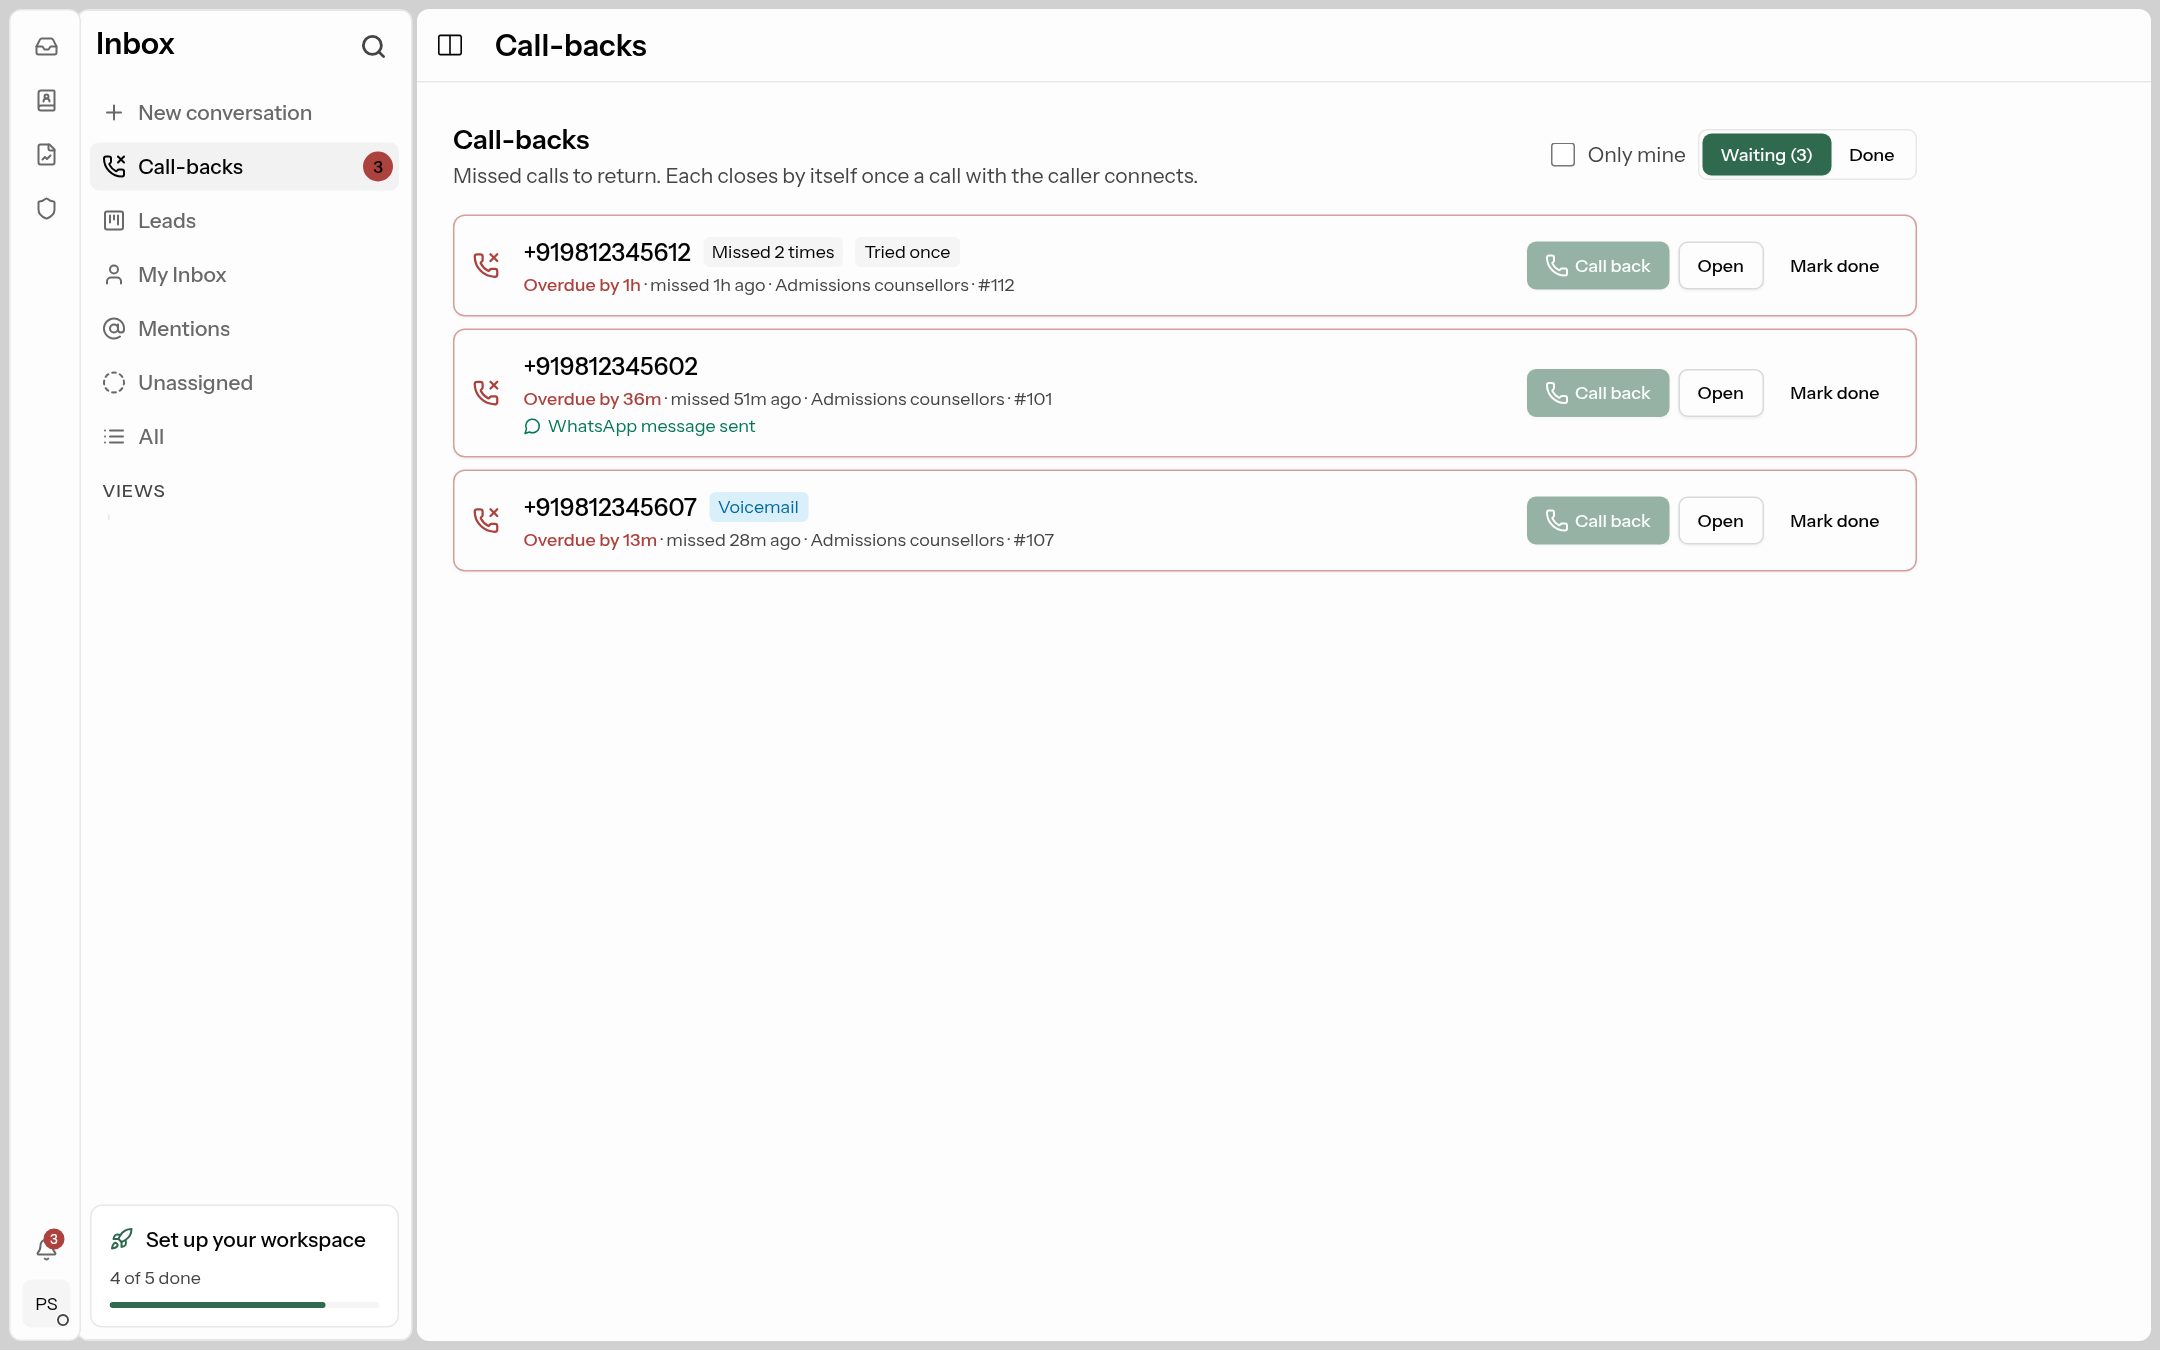
Task: Select Call-backs in the sidebar
Action: (244, 166)
